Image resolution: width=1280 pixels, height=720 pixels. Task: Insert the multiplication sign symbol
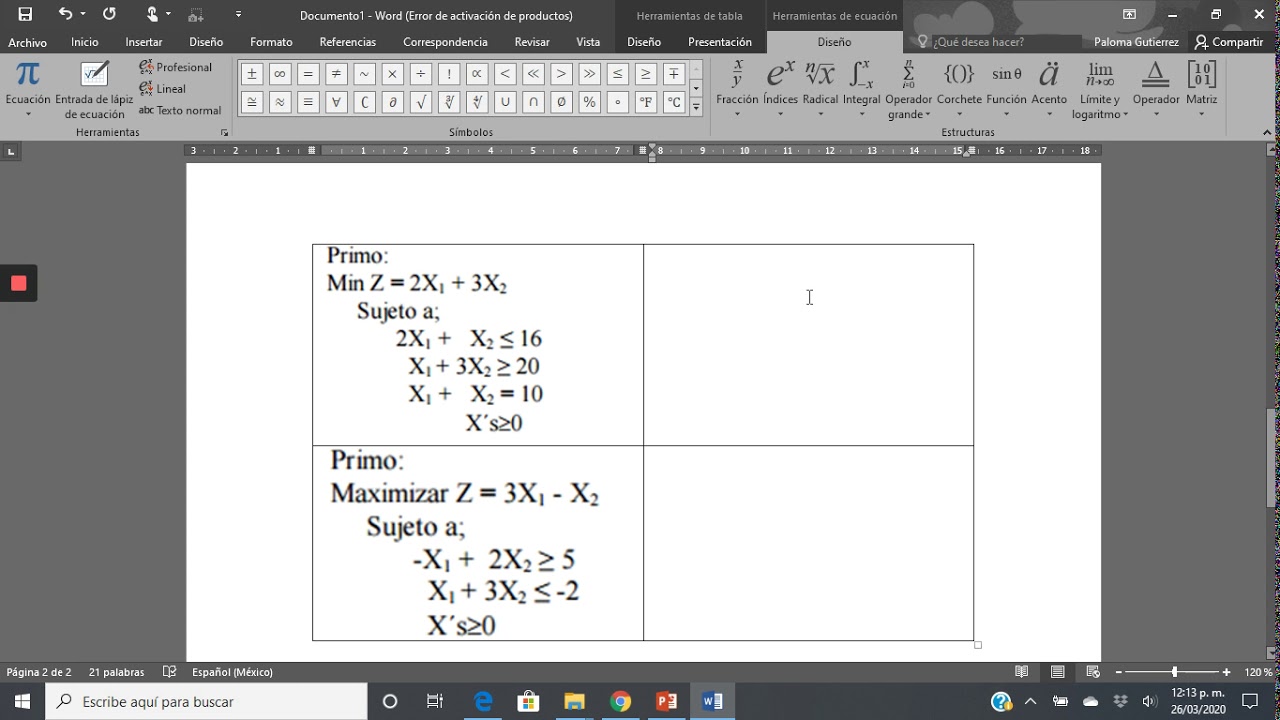(393, 74)
